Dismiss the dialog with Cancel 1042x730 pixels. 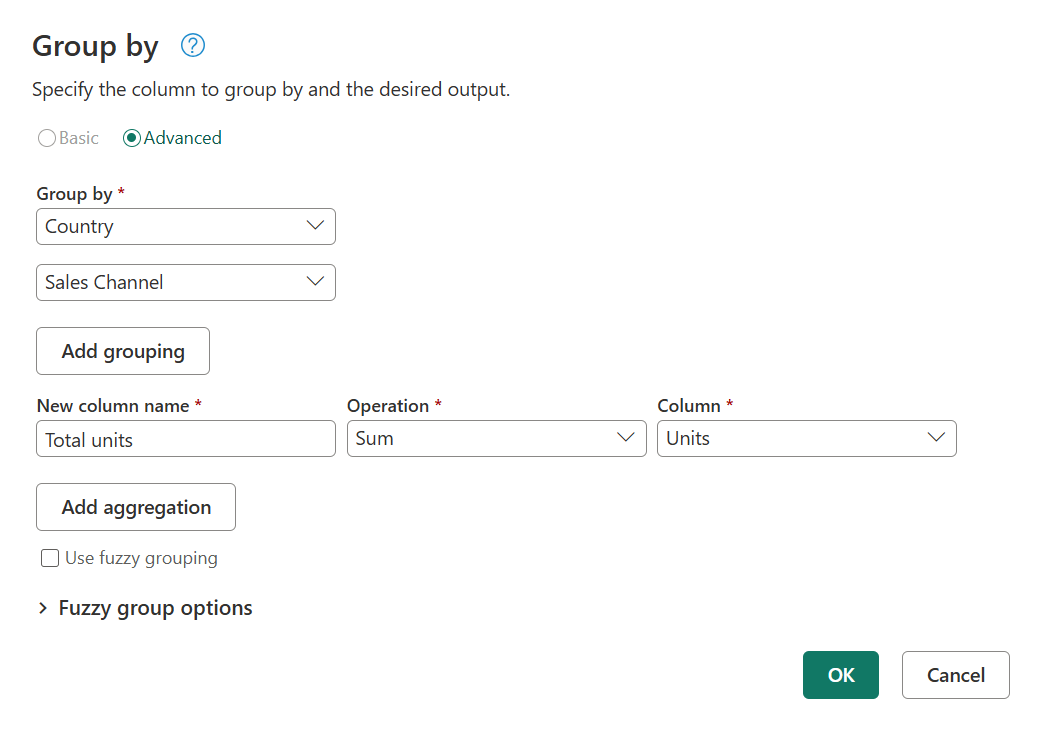[955, 675]
